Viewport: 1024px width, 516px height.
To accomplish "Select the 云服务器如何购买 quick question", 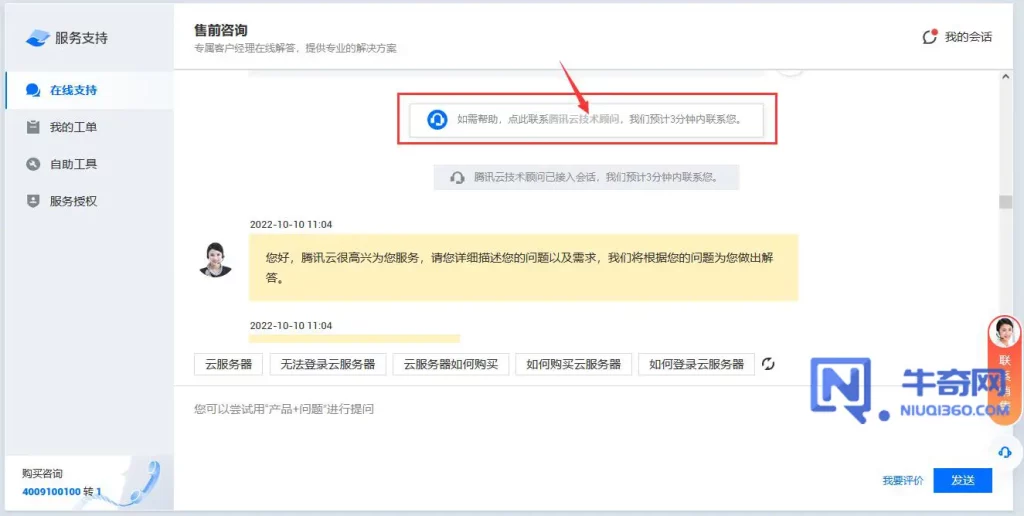I will [x=451, y=364].
